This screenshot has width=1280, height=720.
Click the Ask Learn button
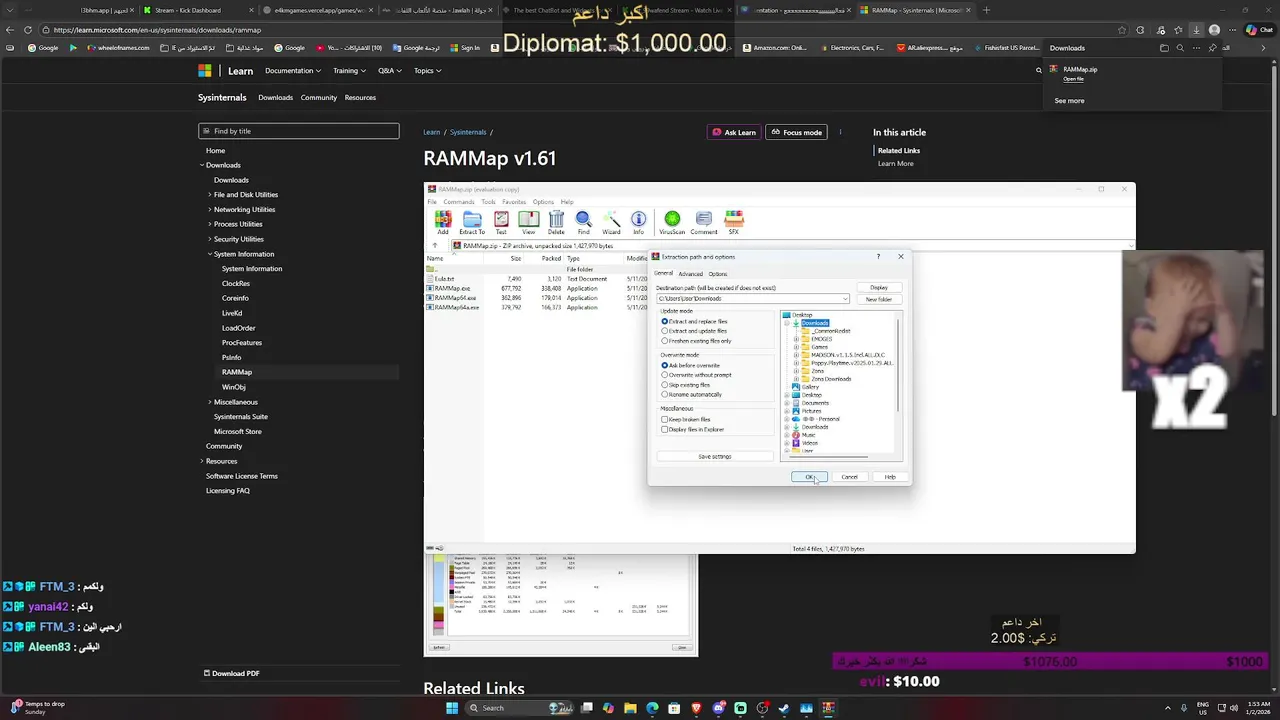[733, 132]
